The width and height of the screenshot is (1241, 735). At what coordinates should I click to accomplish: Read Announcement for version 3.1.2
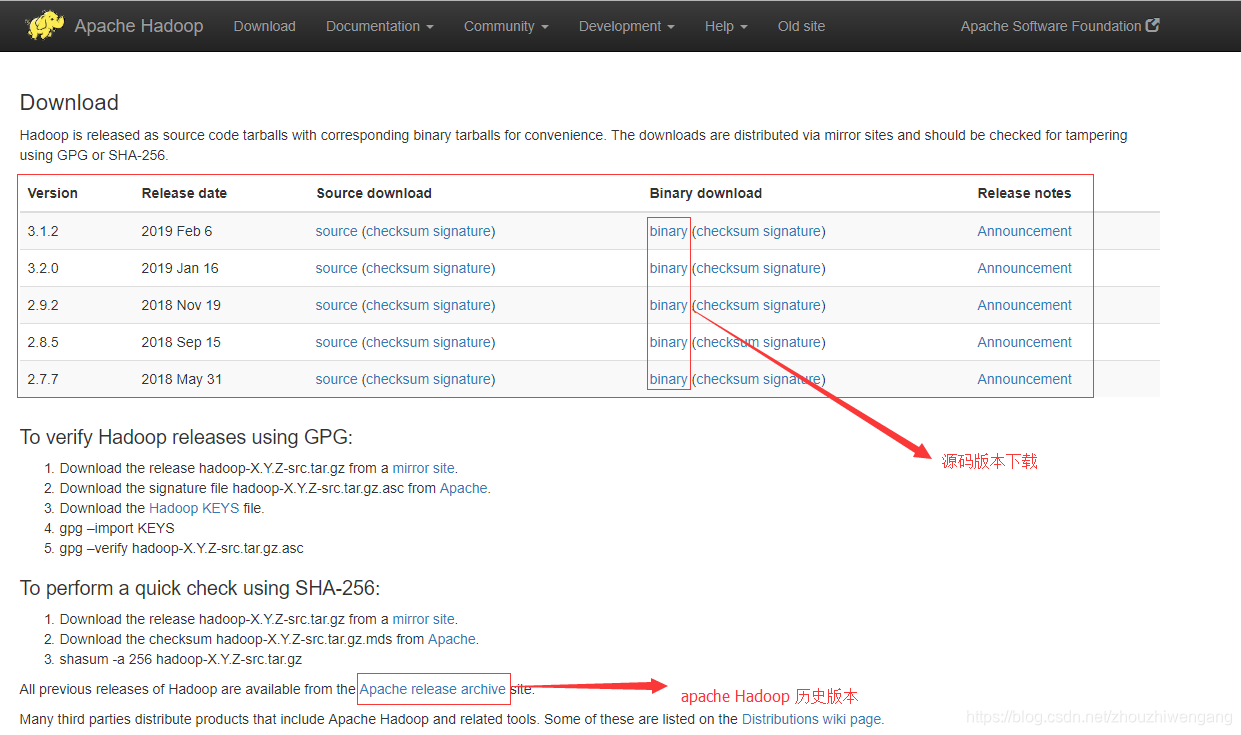click(1025, 231)
